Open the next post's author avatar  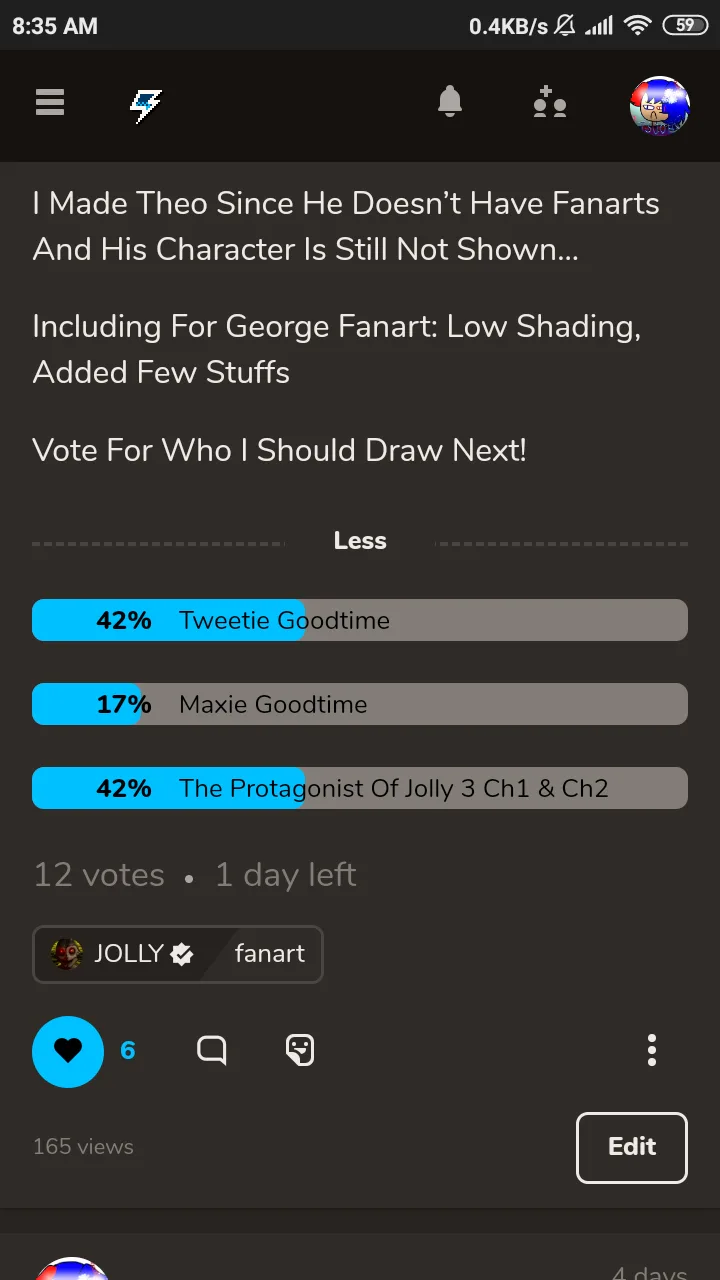[72, 1268]
